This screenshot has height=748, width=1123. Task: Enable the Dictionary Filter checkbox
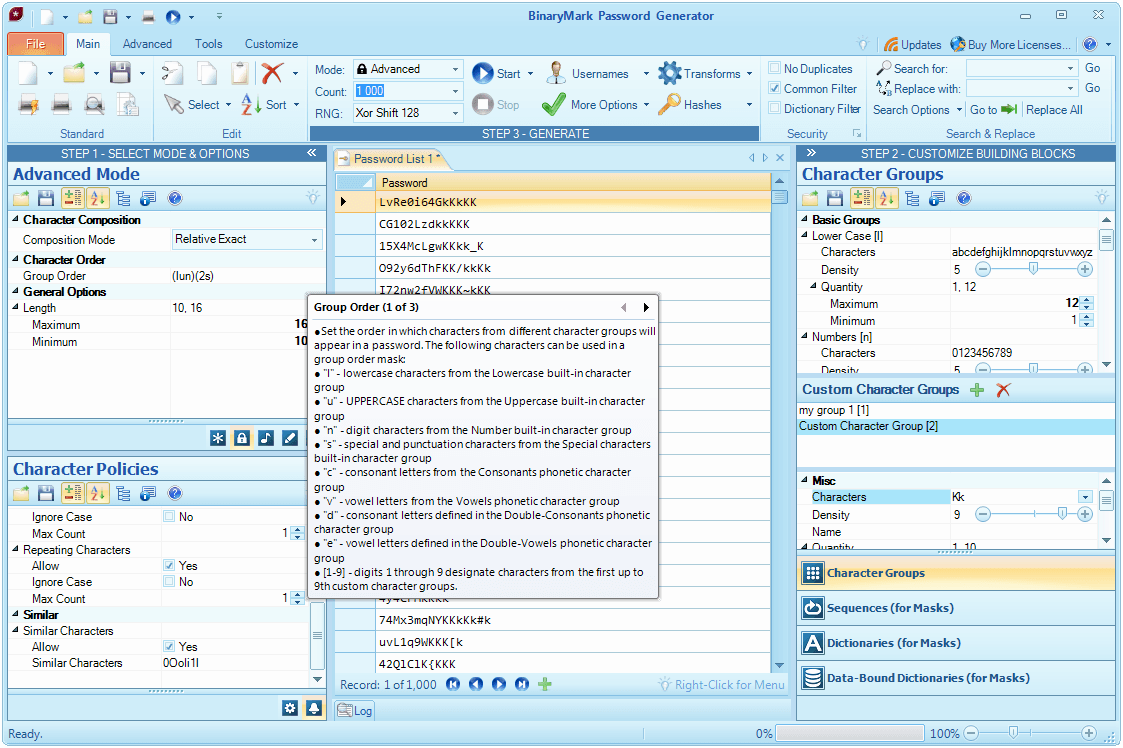[774, 108]
